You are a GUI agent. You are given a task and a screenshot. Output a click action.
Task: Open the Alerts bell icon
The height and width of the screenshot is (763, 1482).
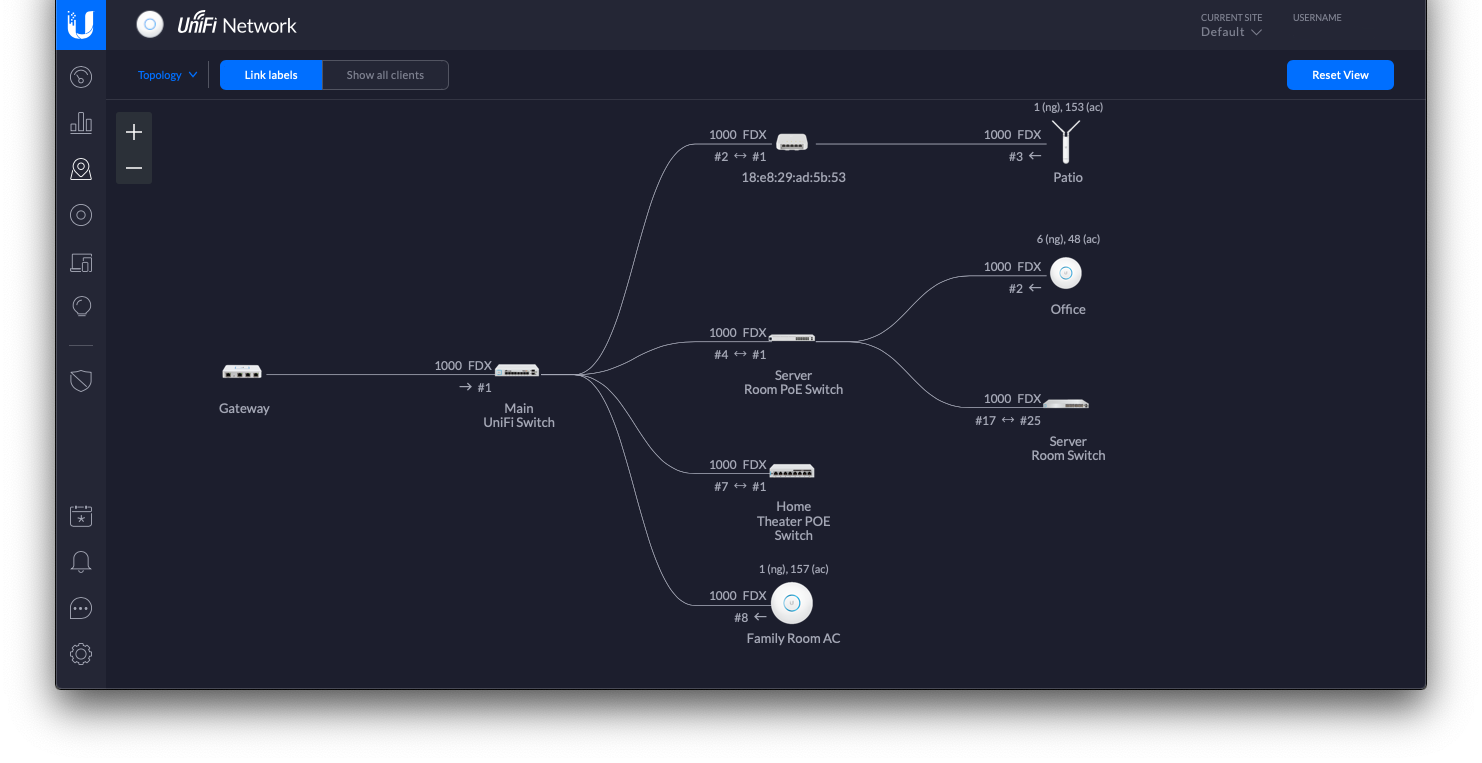81,562
